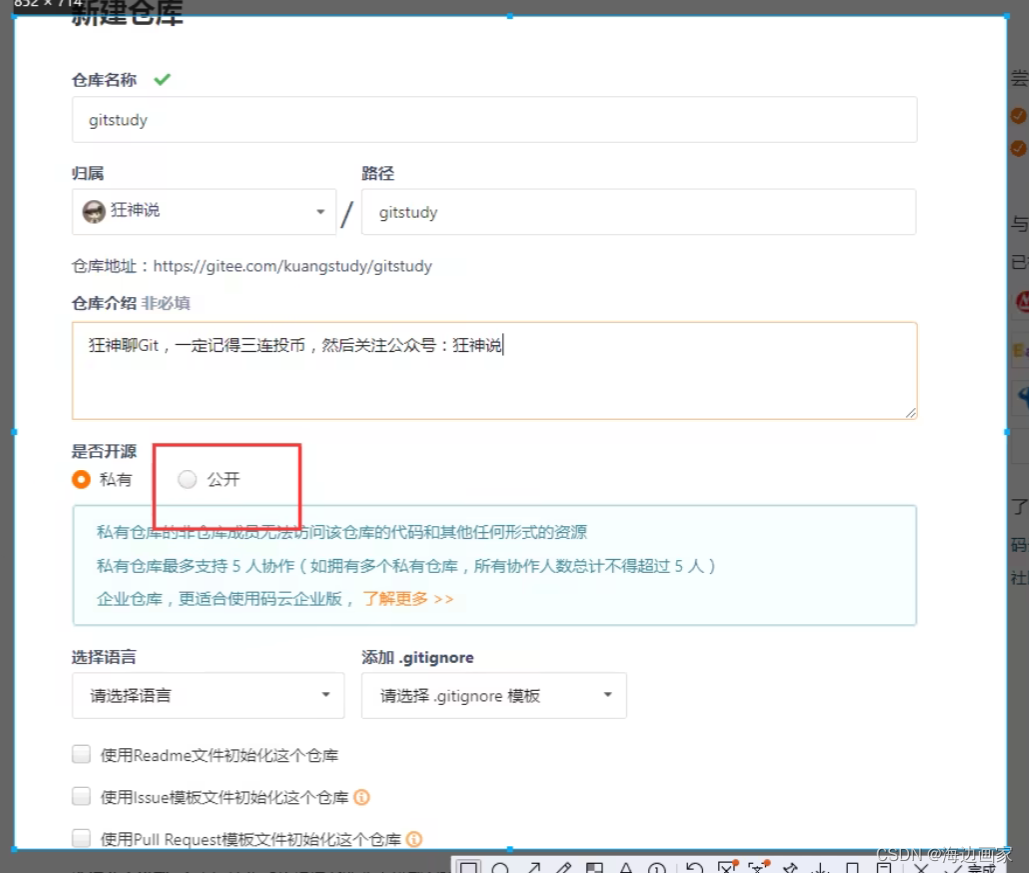Click the X cancel icon in screenshot toolbar
Screen dimensions: 1029x873
921,868
